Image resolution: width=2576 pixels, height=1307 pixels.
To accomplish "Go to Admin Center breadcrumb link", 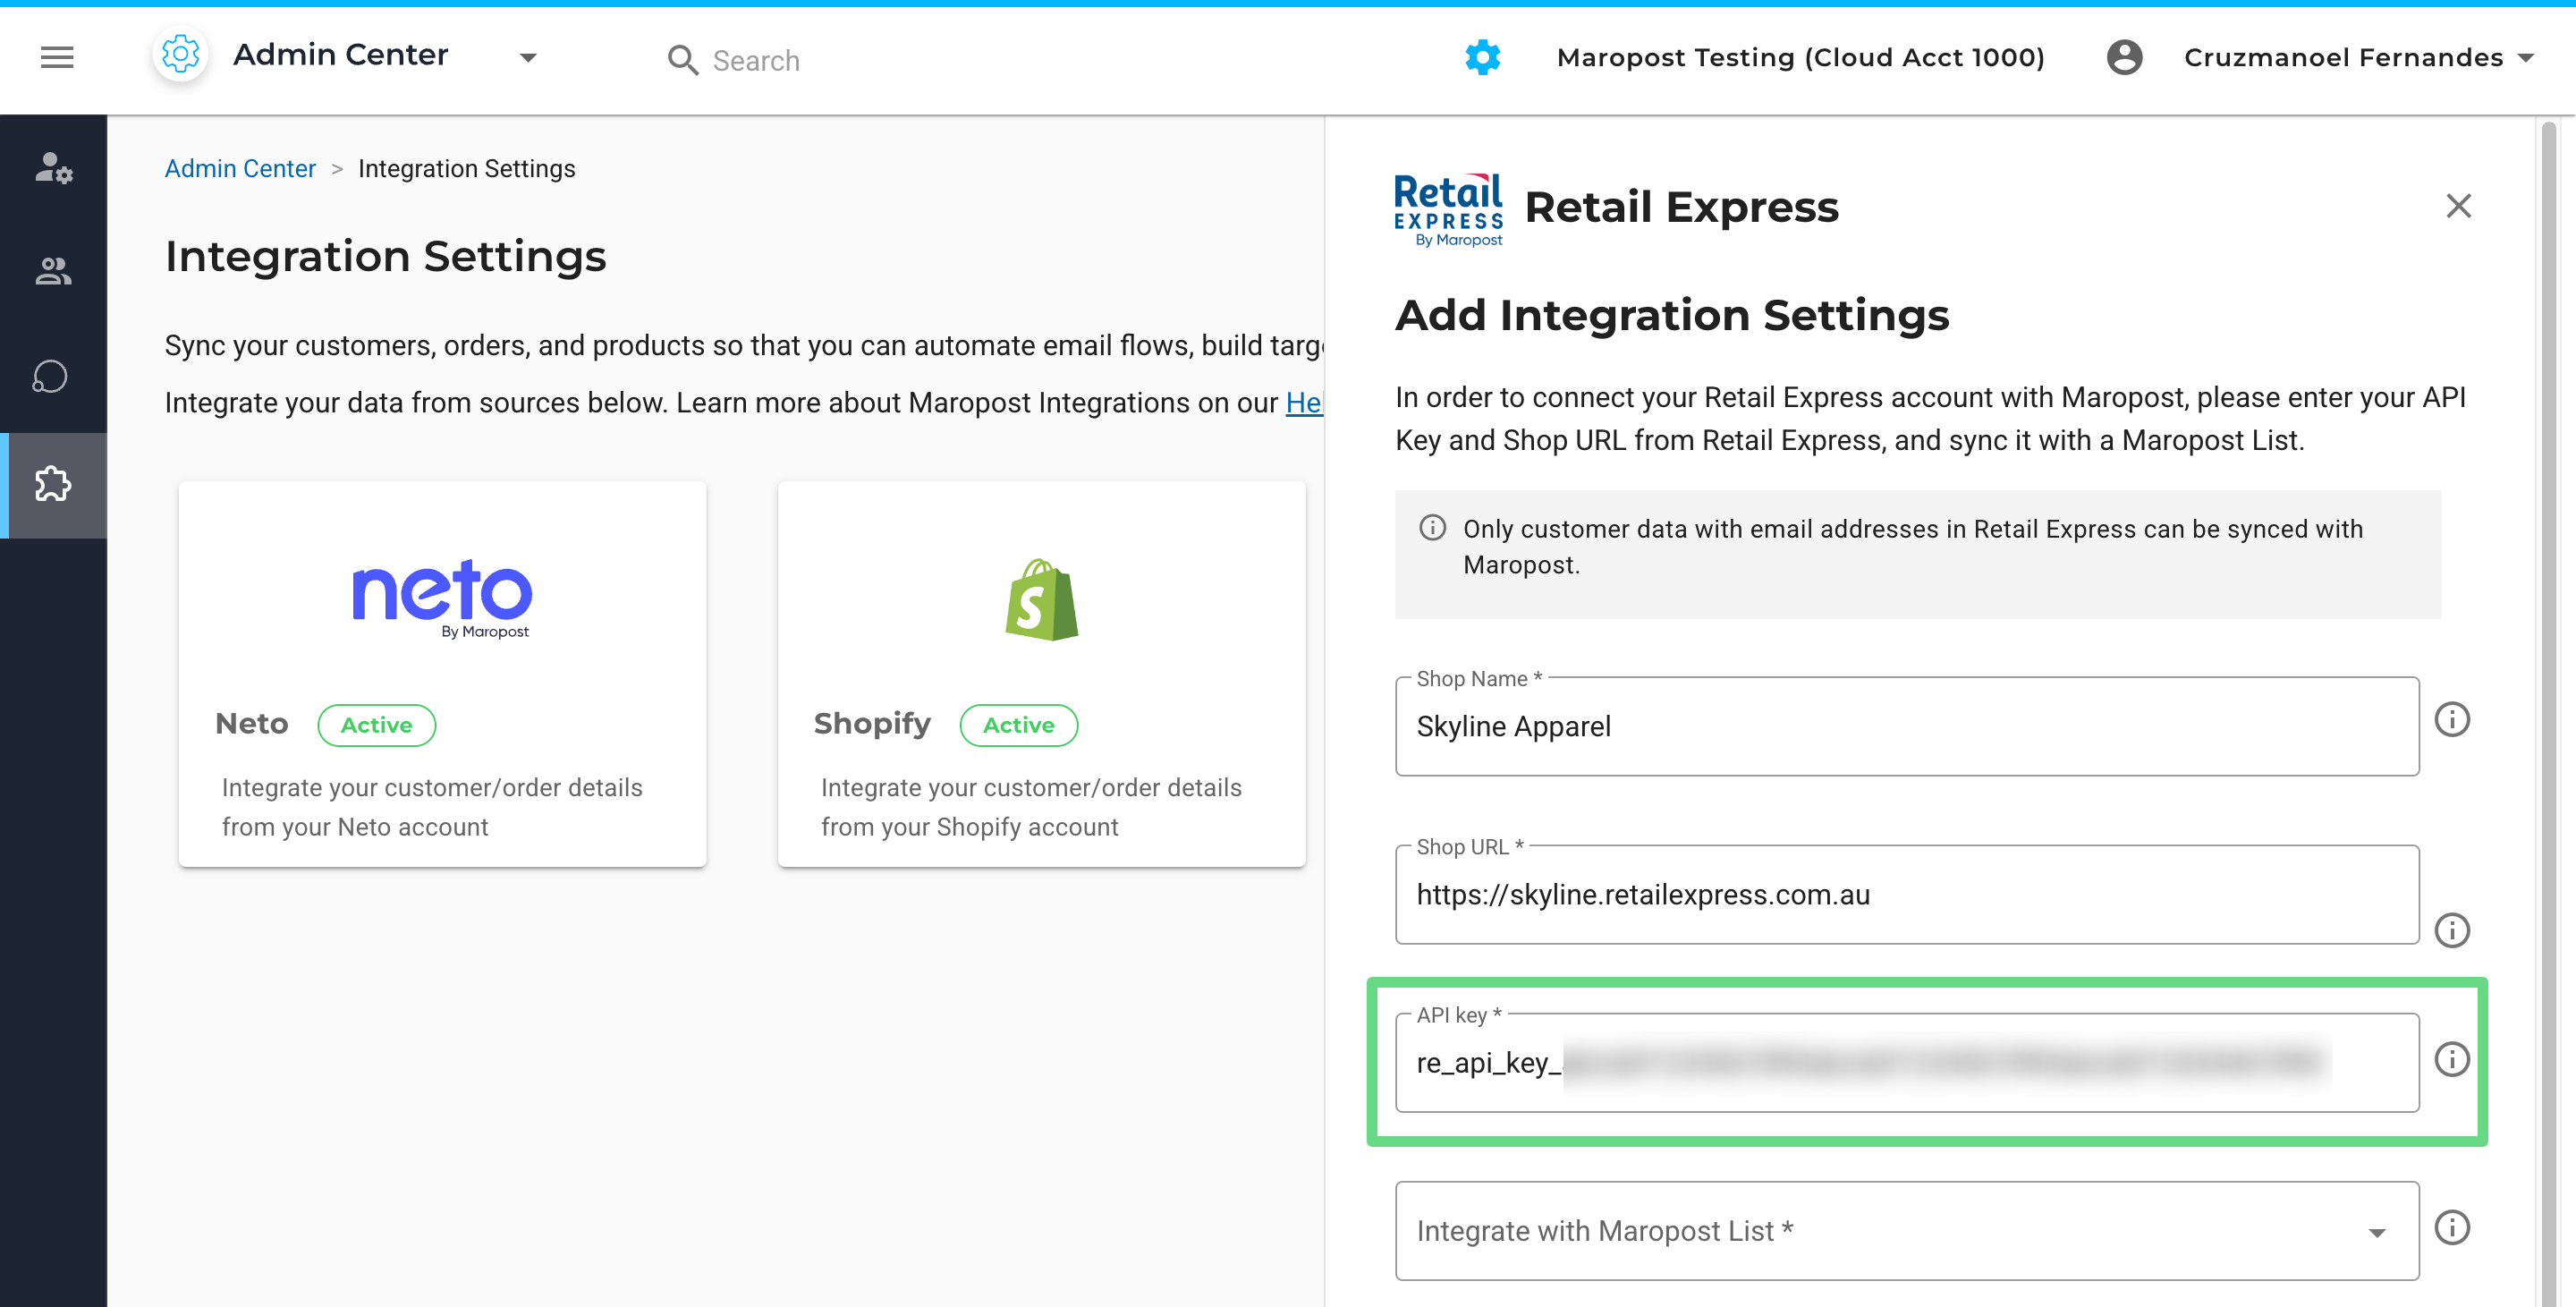I will tap(240, 168).
